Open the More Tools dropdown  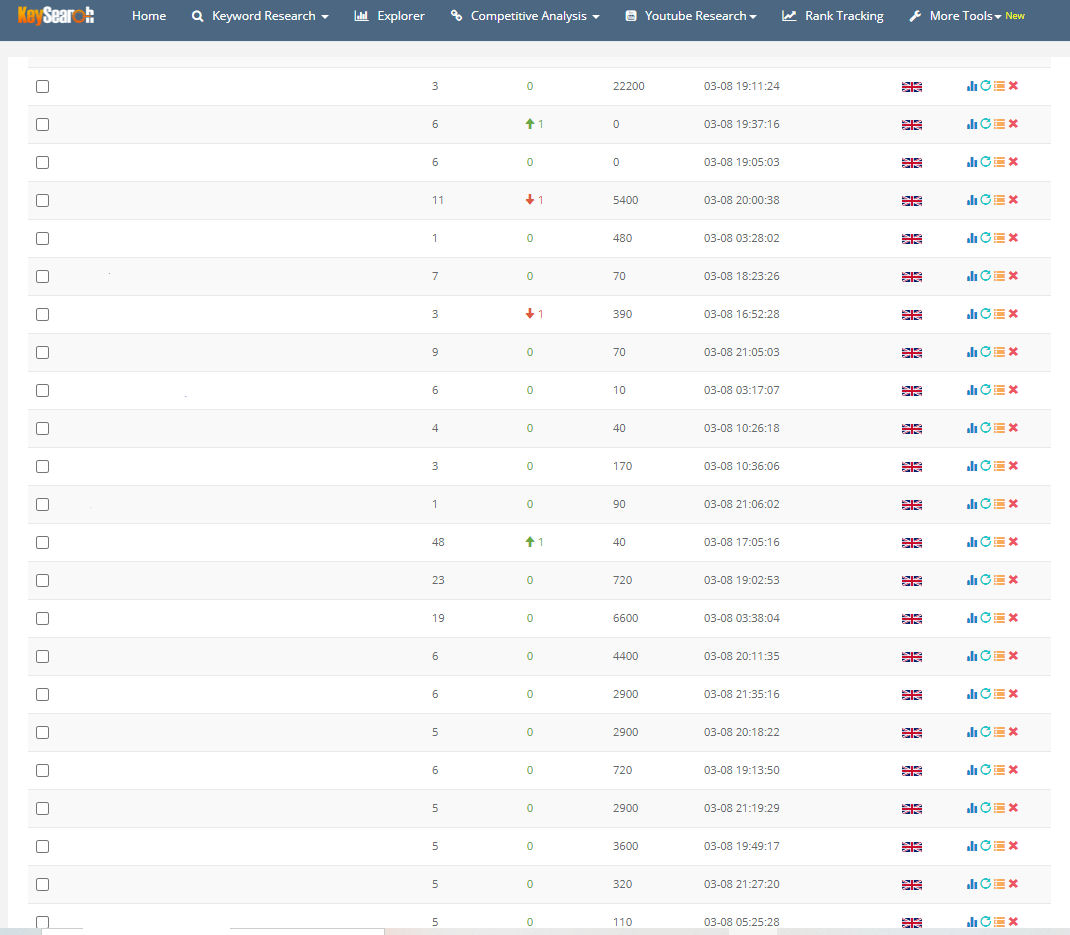tap(955, 16)
